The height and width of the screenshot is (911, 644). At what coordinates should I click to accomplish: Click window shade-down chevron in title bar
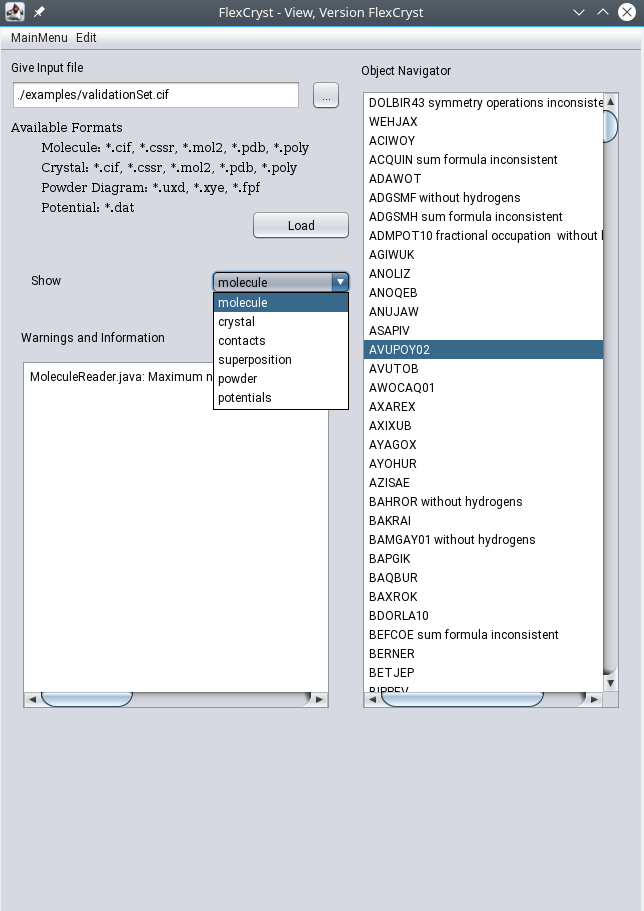(579, 12)
